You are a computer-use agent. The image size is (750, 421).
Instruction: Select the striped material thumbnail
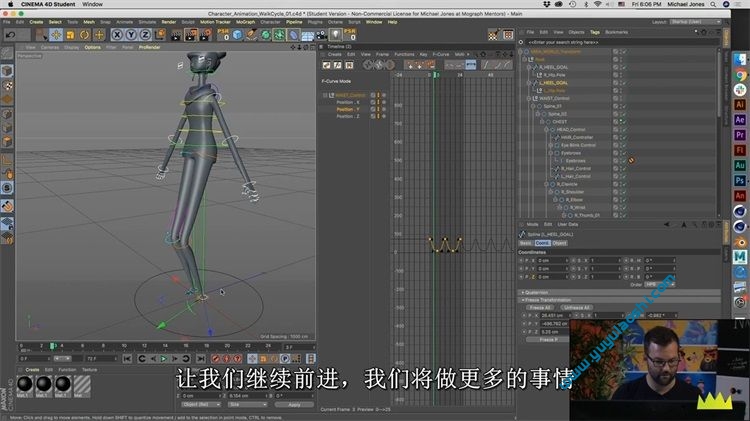click(82, 384)
